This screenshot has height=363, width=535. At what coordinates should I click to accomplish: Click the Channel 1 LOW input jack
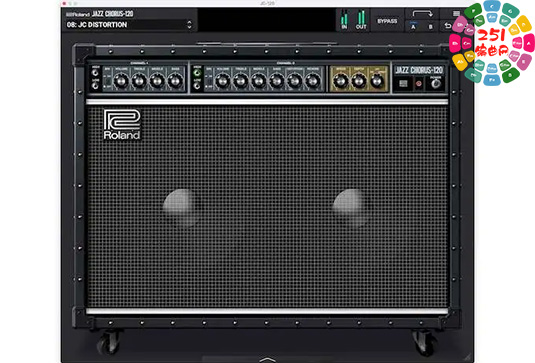pyautogui.click(x=96, y=86)
